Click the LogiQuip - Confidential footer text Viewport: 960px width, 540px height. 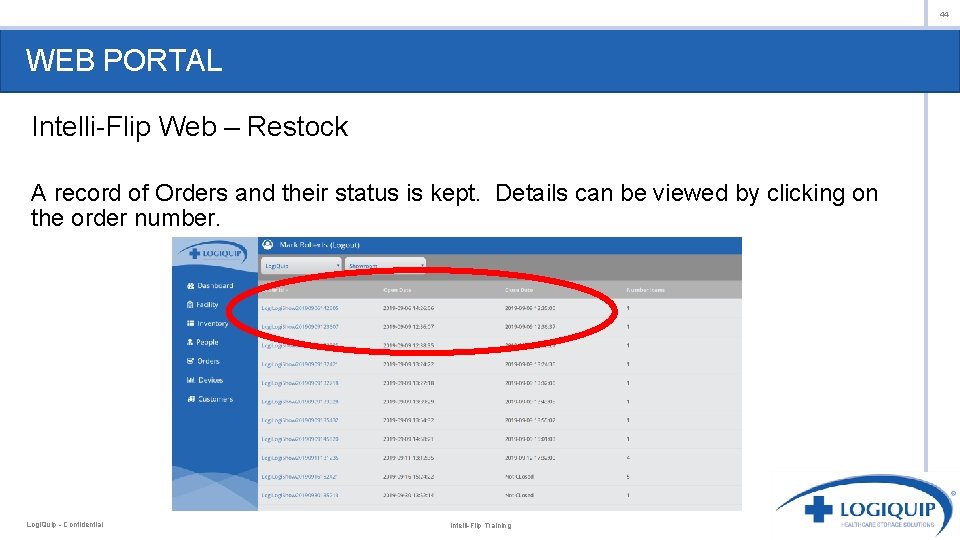coord(65,525)
